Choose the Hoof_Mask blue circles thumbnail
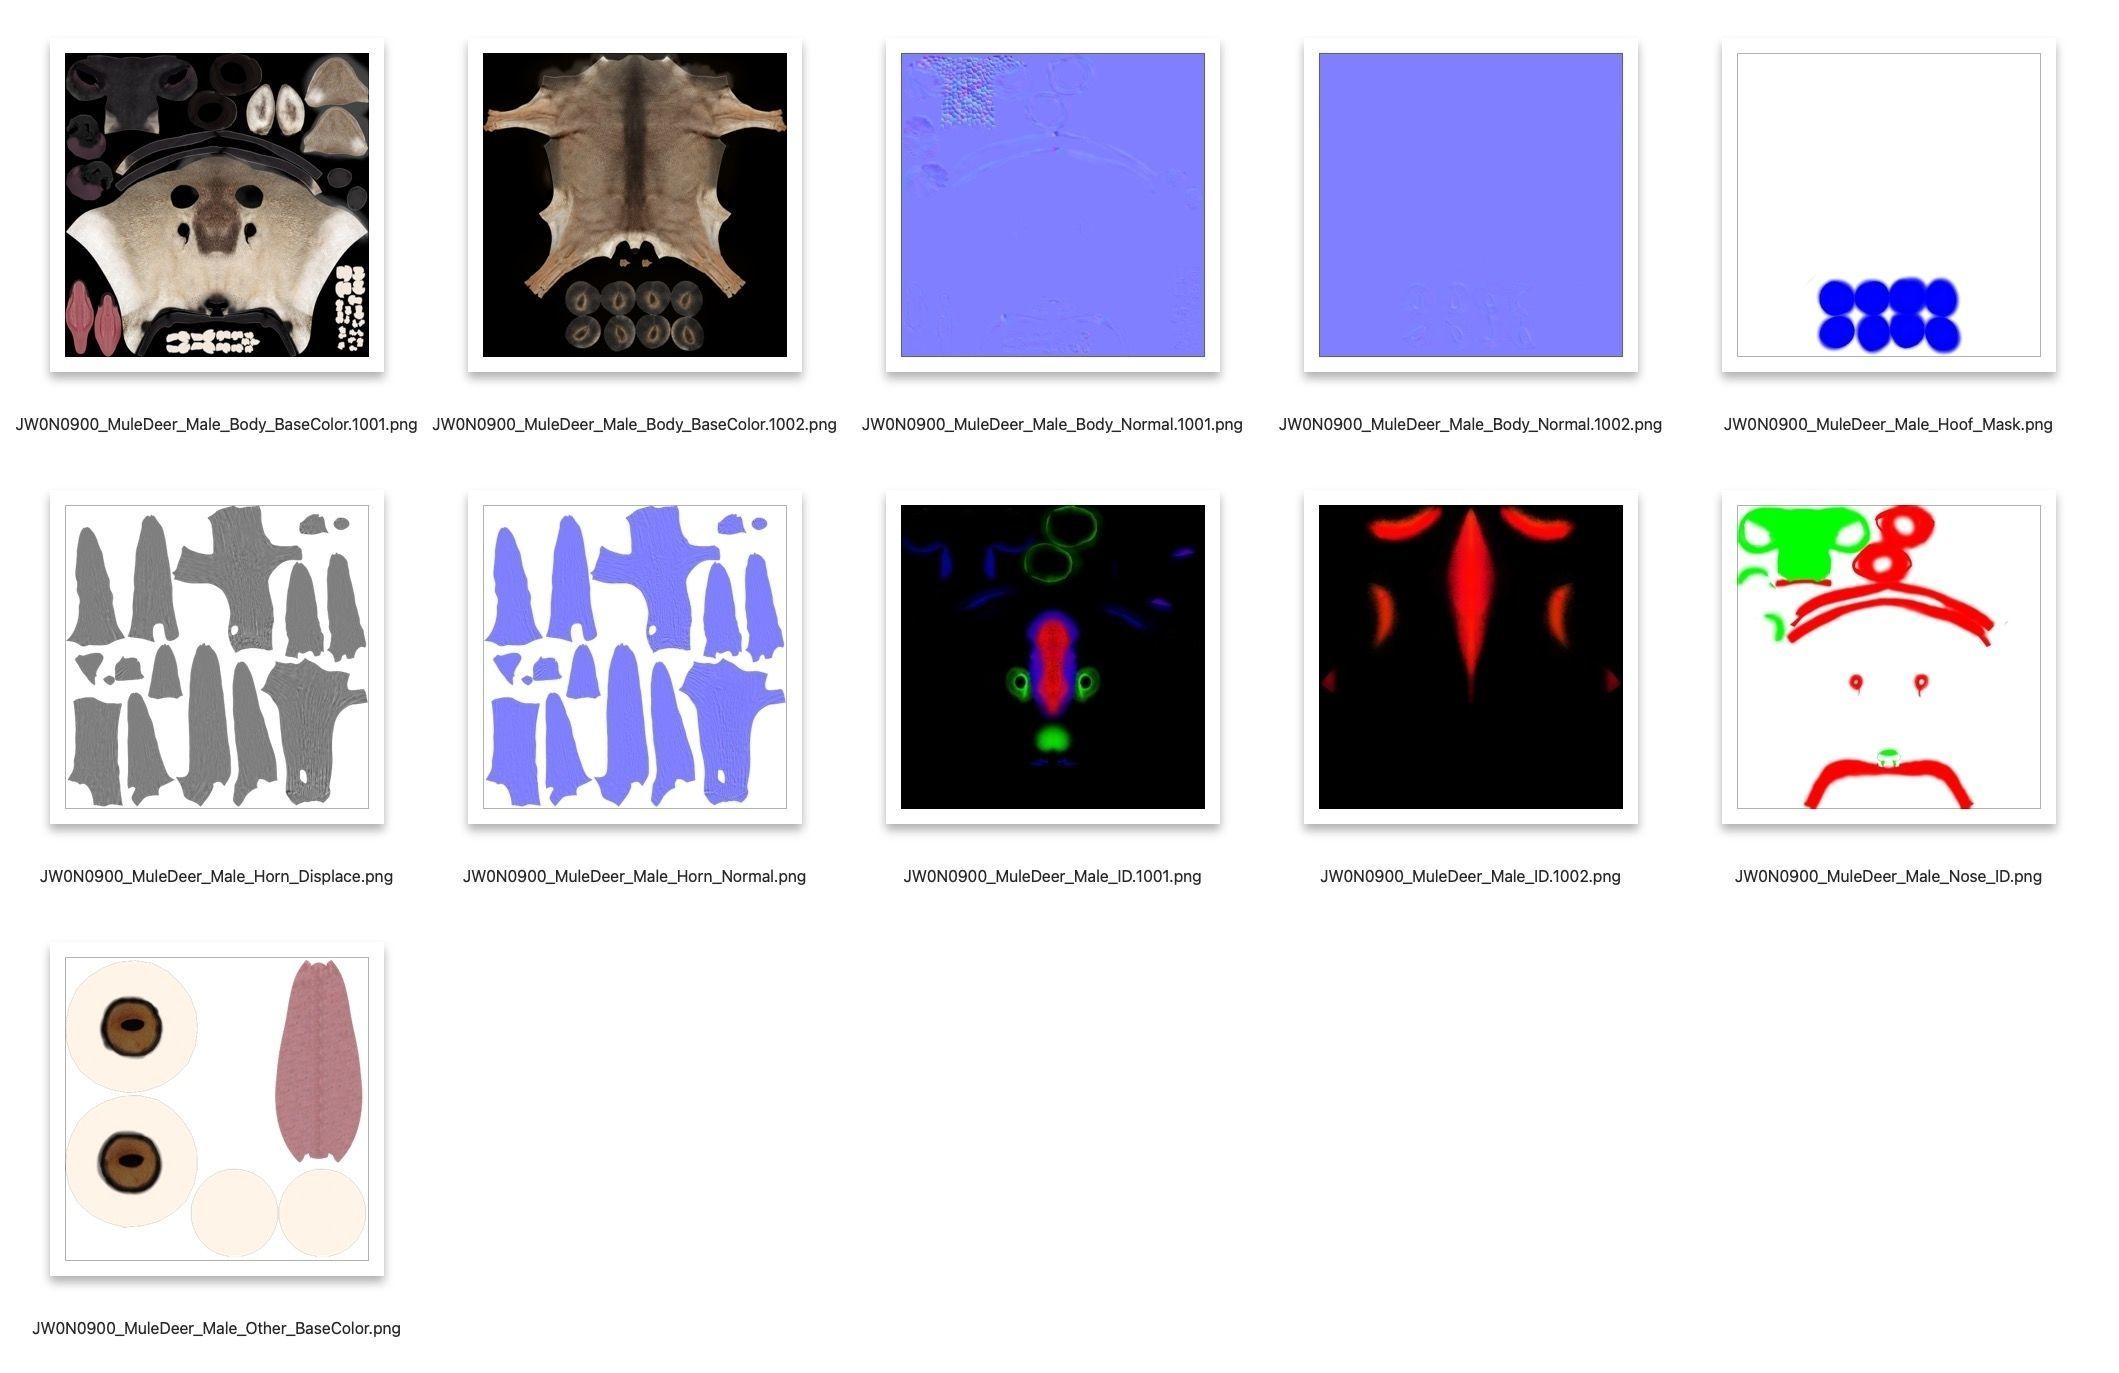 [1888, 205]
